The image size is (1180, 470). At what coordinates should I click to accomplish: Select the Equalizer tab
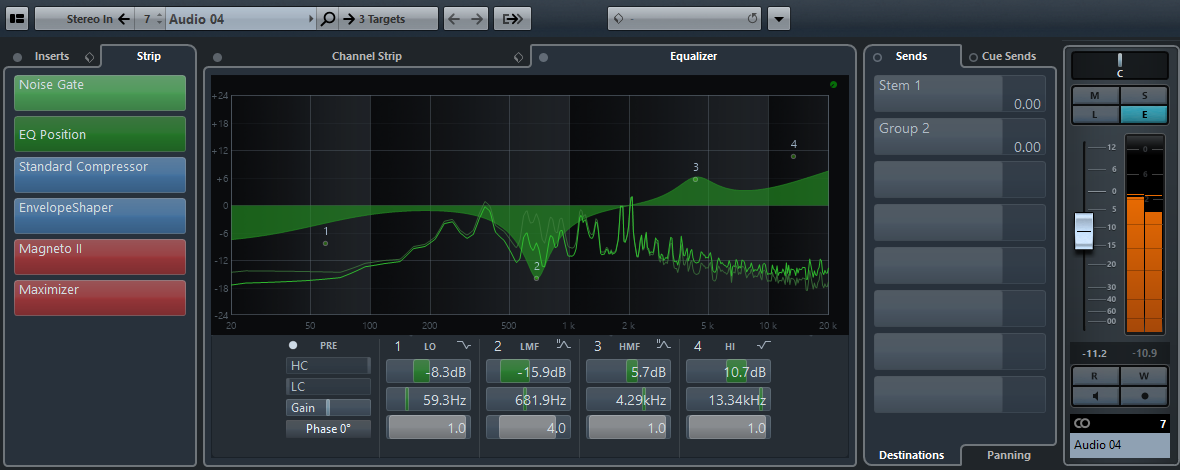tap(693, 56)
